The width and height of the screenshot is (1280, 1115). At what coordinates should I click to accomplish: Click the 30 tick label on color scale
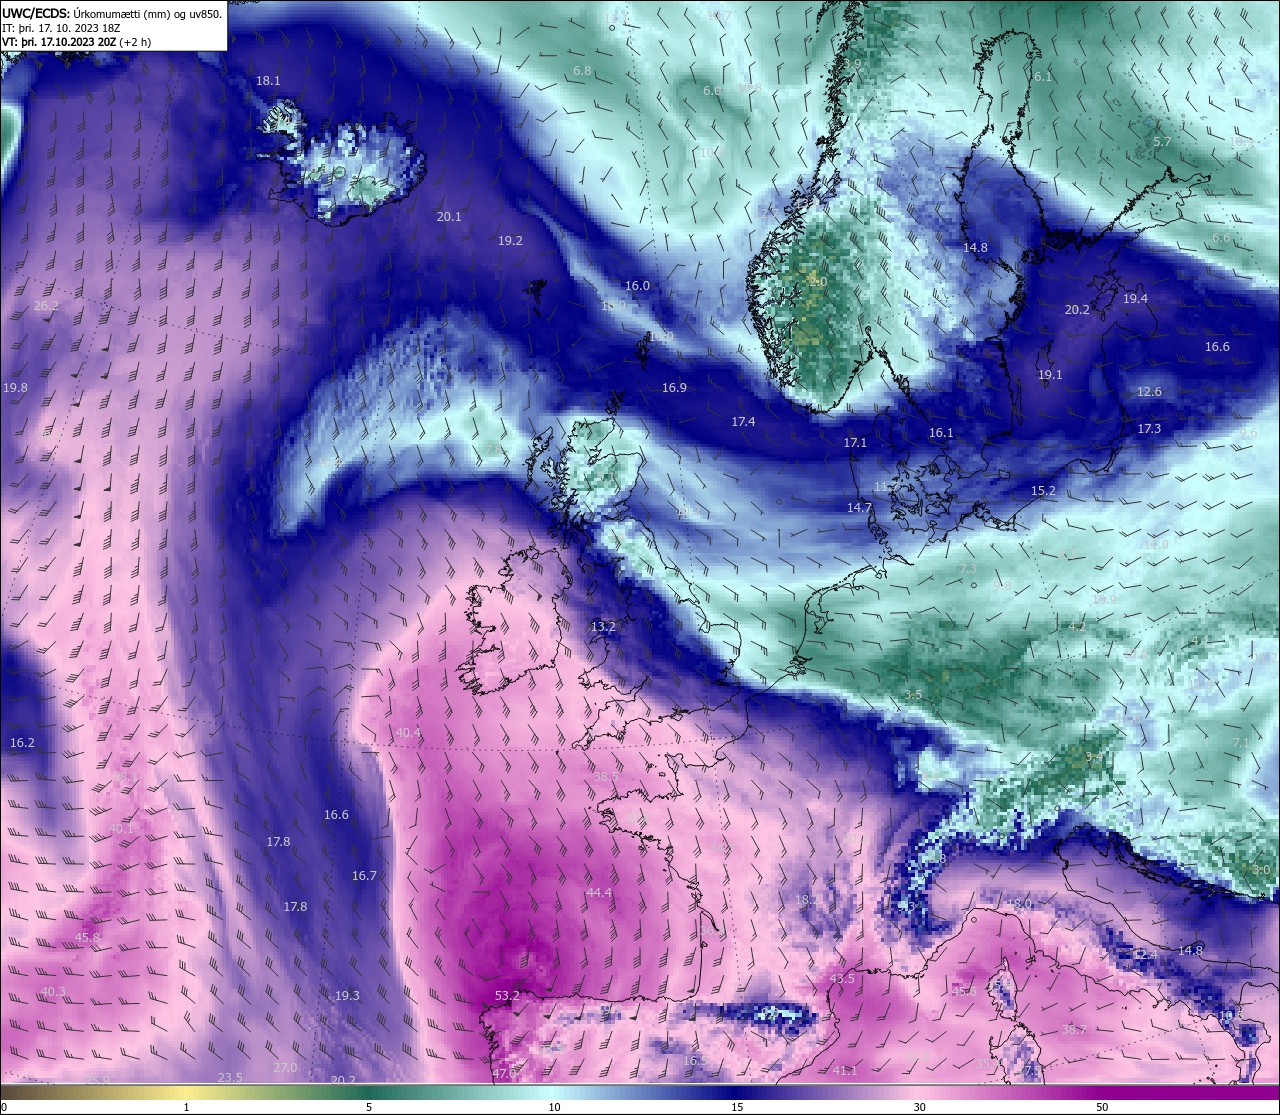point(919,1107)
